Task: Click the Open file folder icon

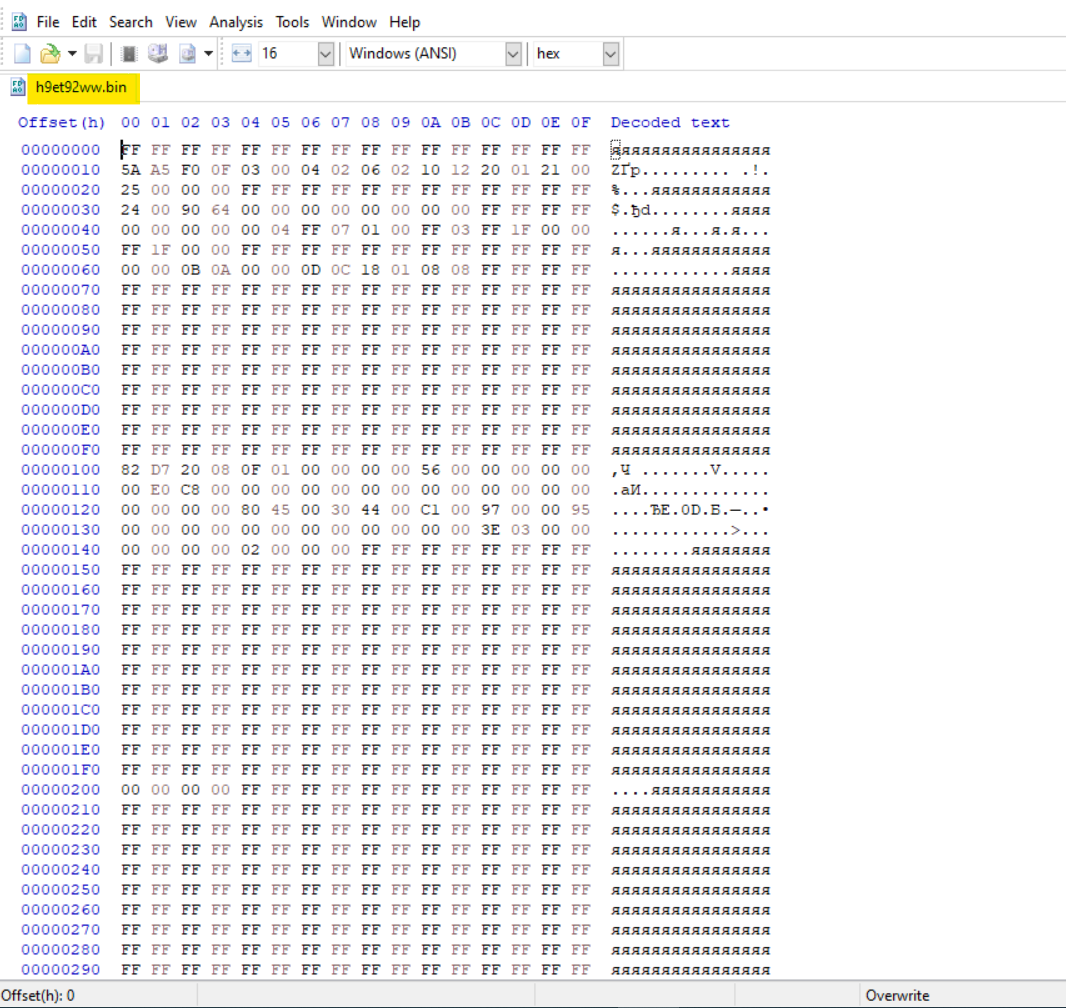Action: pos(49,54)
